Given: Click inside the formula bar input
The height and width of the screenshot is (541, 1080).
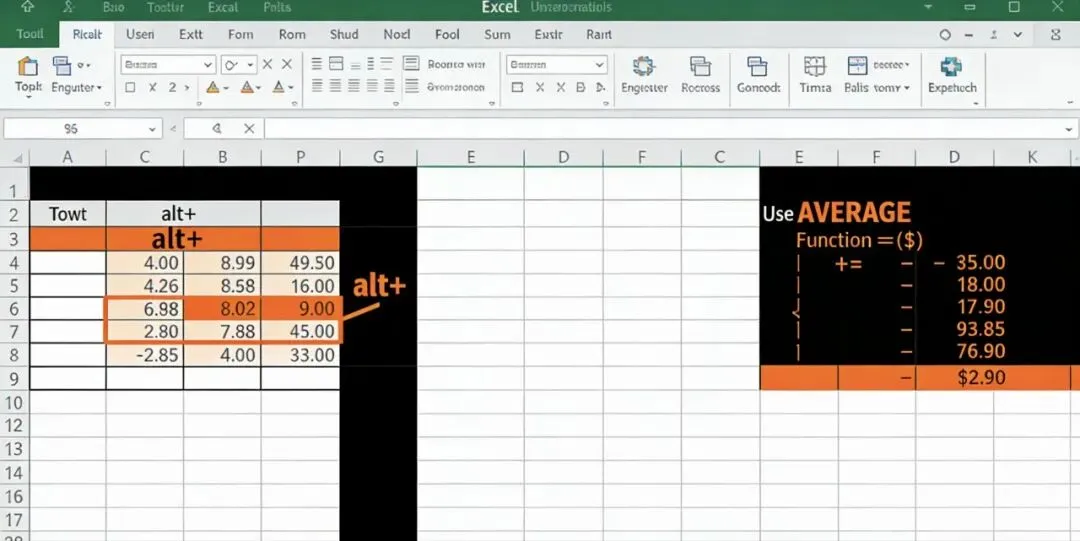Looking at the screenshot, I should click(663, 129).
